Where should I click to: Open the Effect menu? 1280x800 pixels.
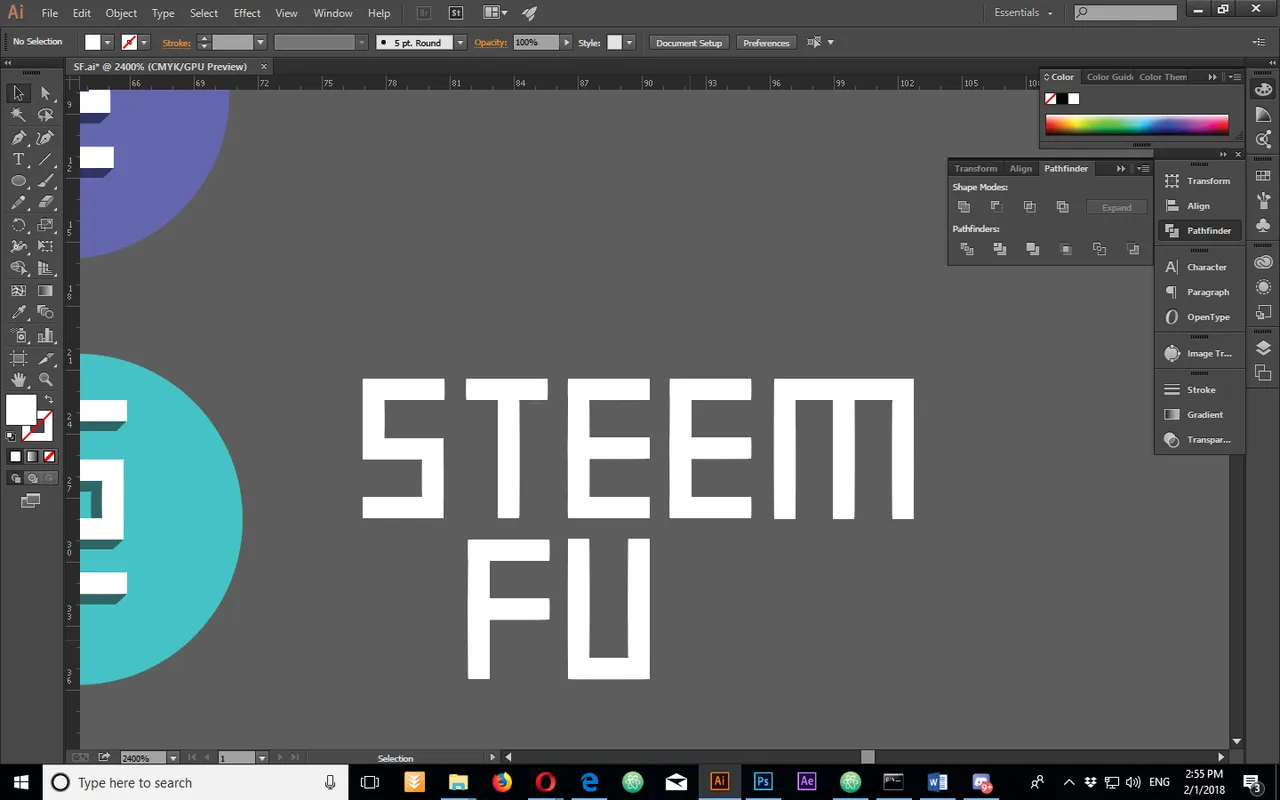click(x=247, y=13)
